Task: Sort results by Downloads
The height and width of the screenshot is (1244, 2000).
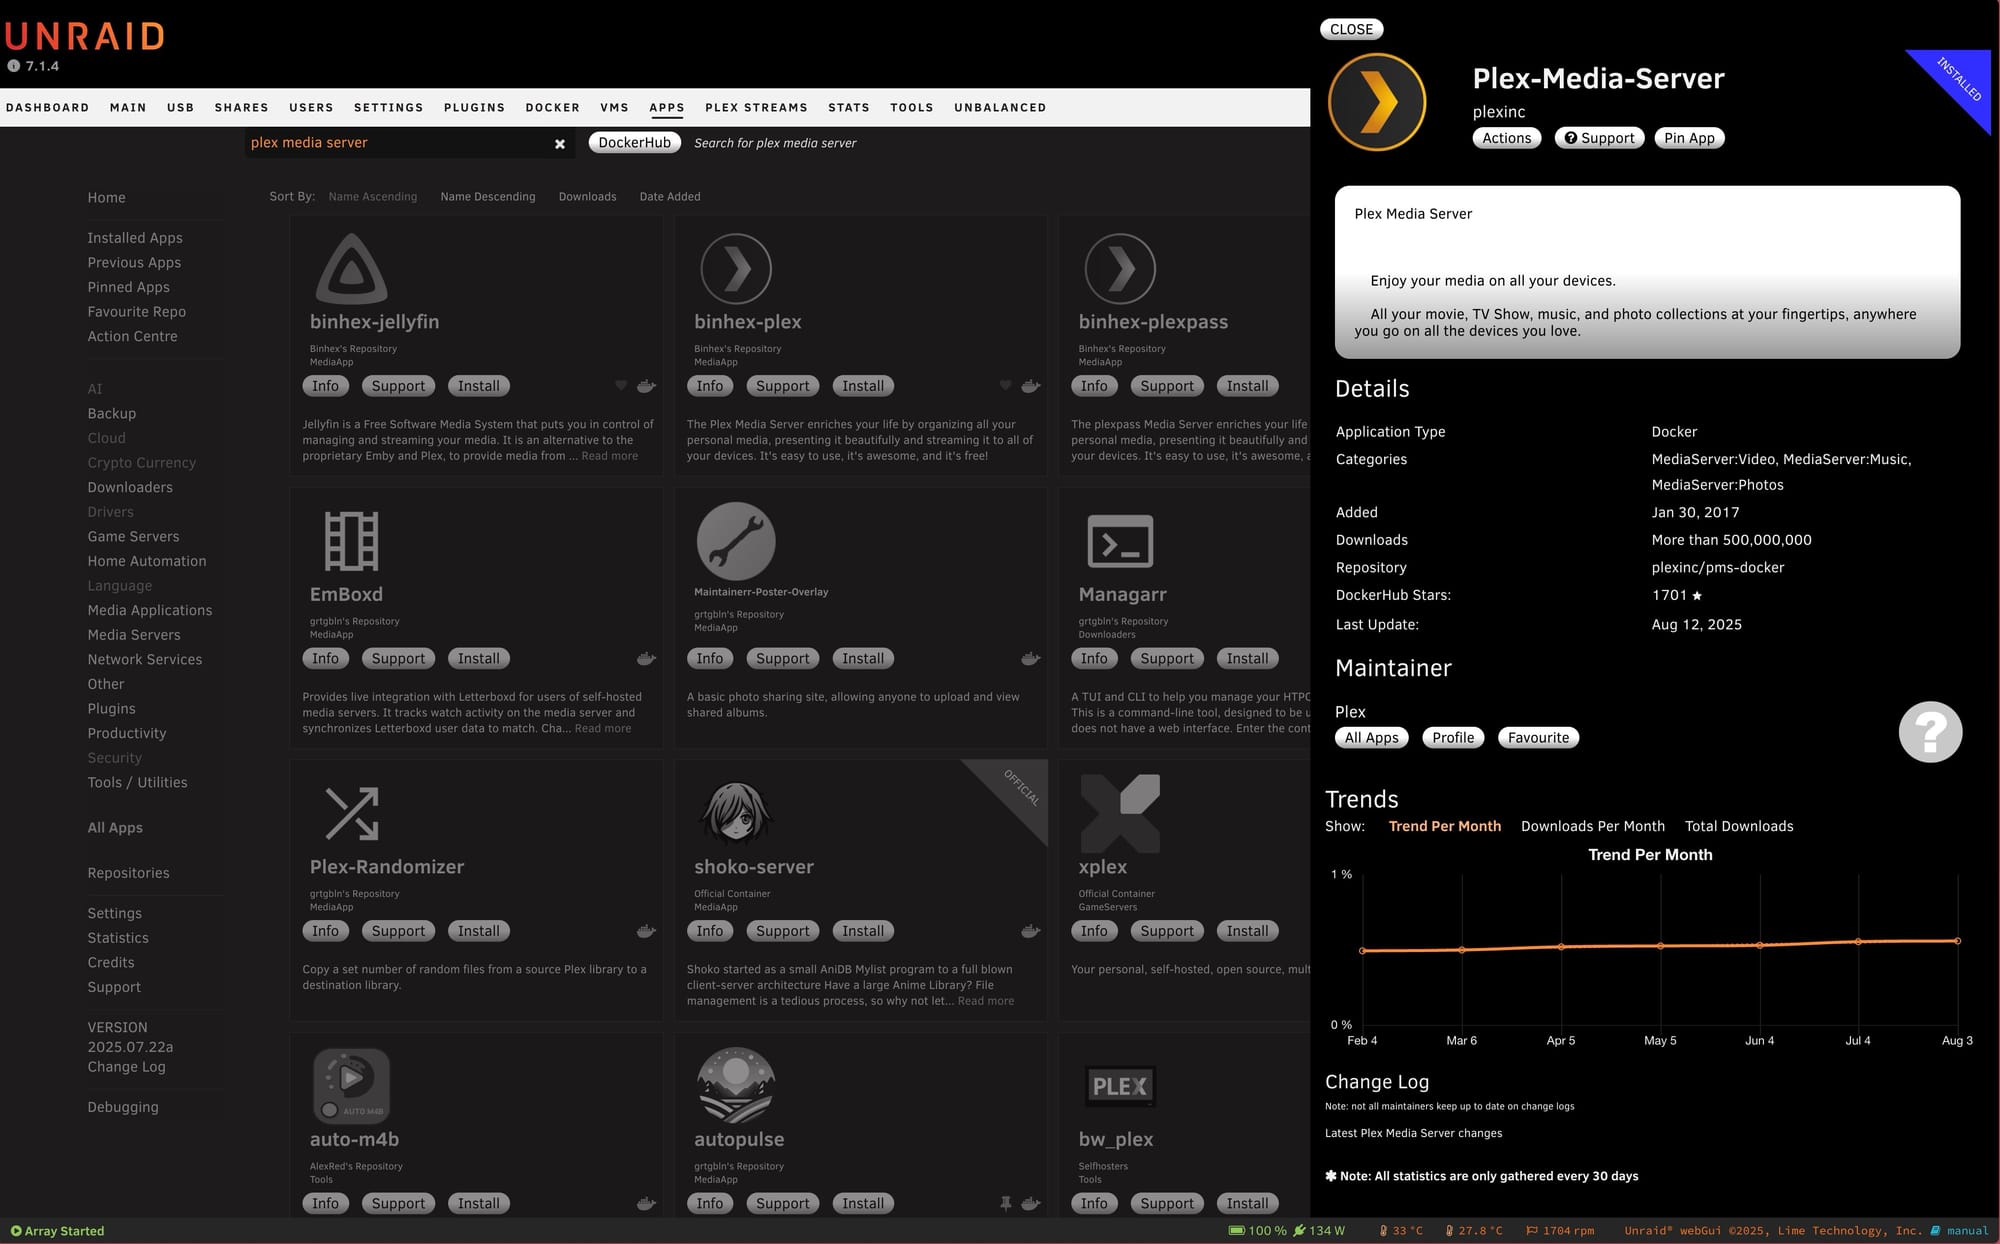Action: 587,197
